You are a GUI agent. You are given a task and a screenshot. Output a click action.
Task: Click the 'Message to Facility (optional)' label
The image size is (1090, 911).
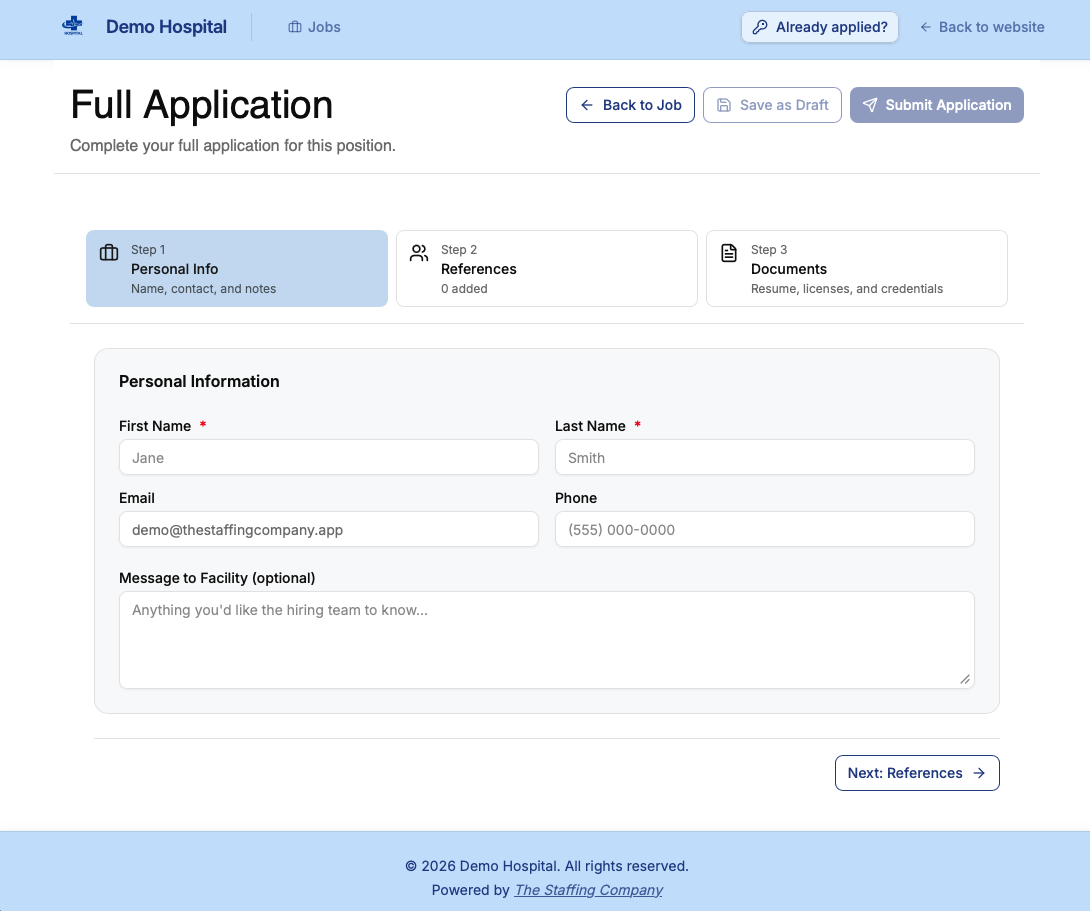tap(217, 577)
